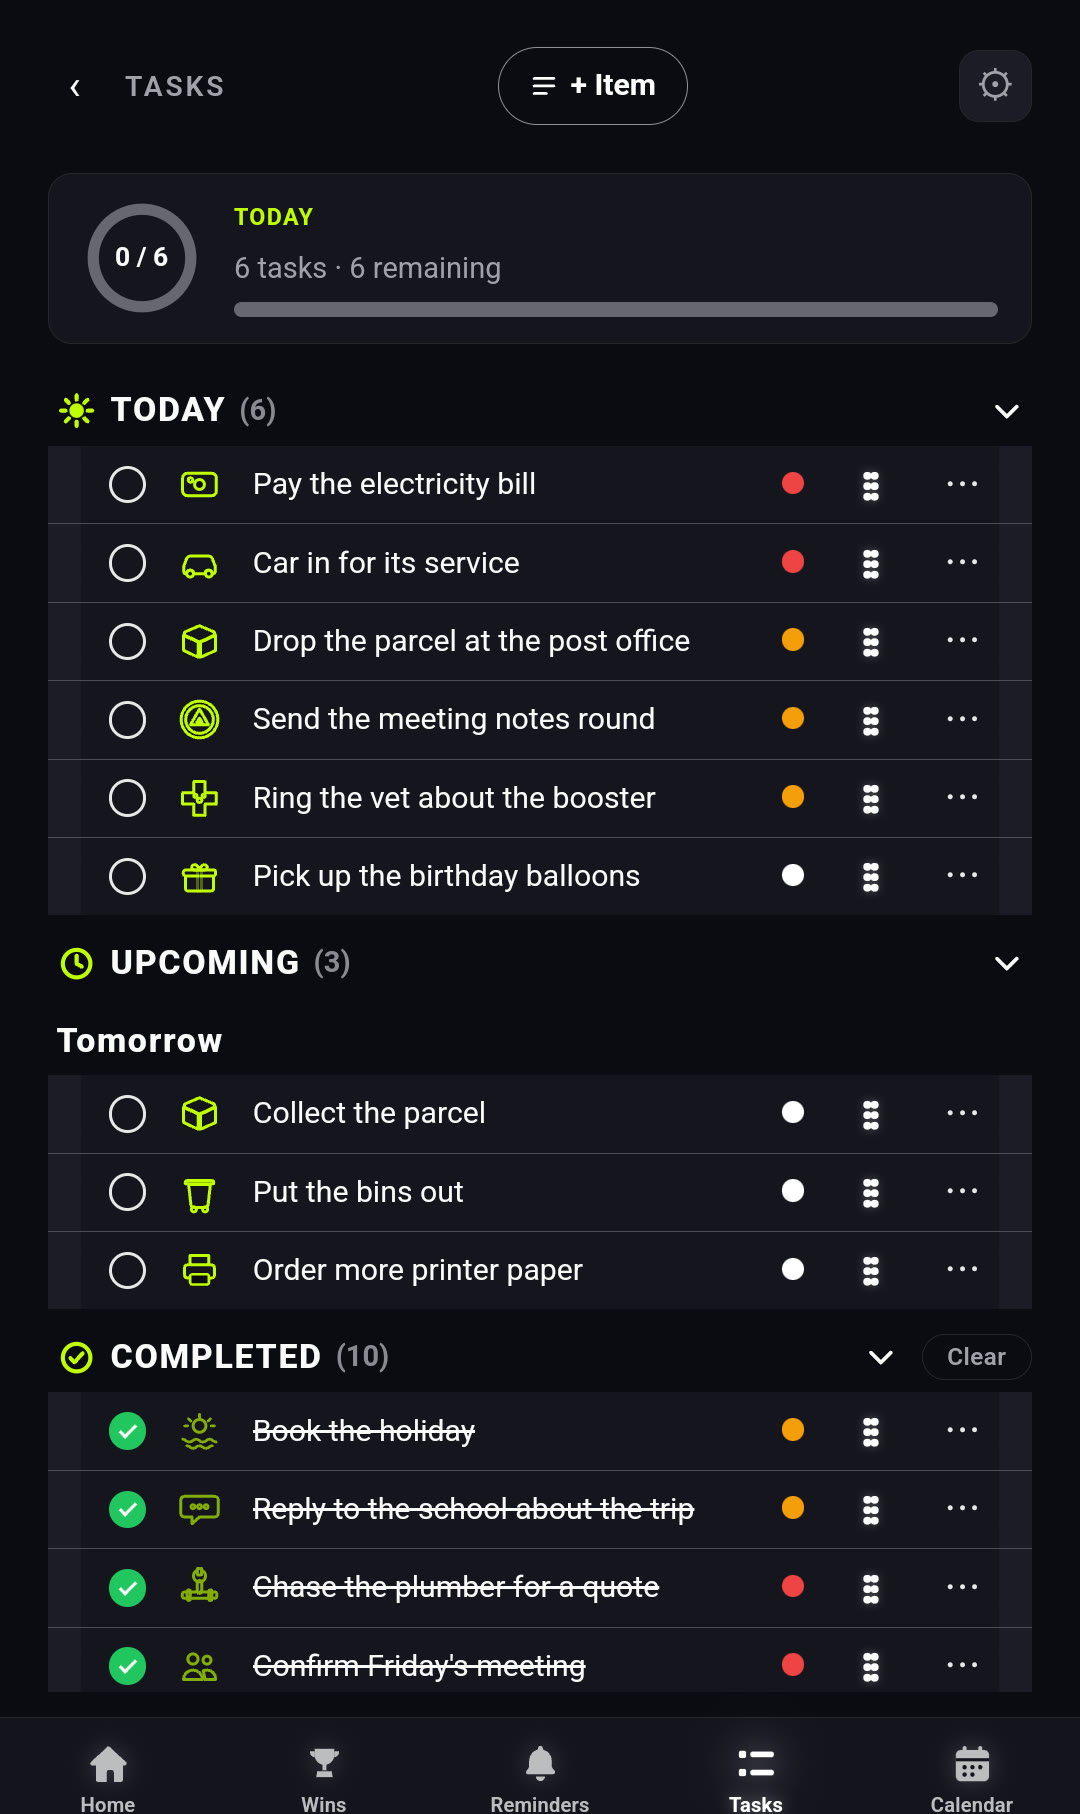Click the wallet icon beside Pay the electricity bill
Screen dimensions: 1080x1814
point(199,485)
